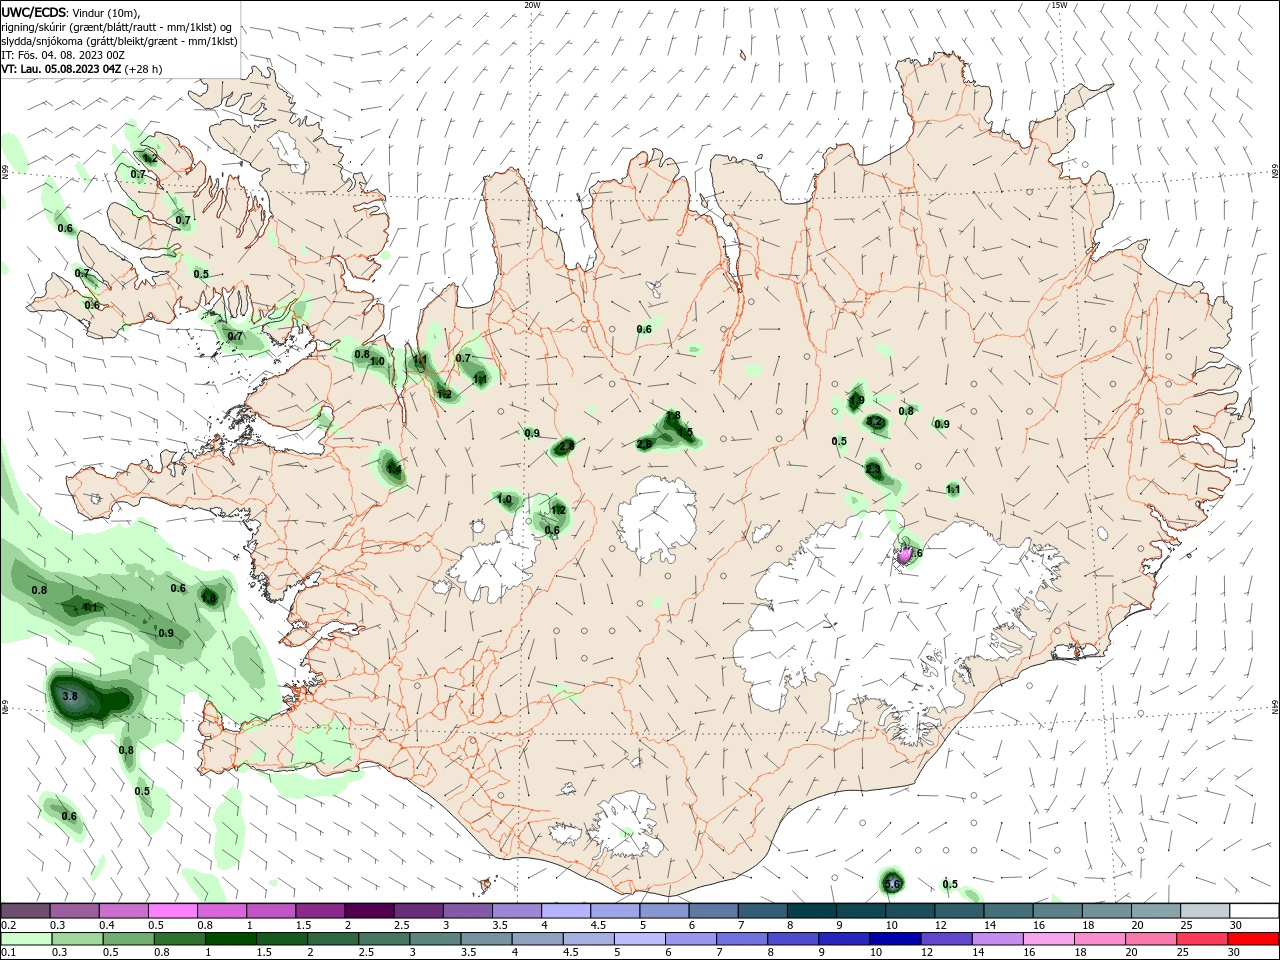Click the UWC/ECDS title in the header
The height and width of the screenshot is (960, 1280).
pos(34,12)
